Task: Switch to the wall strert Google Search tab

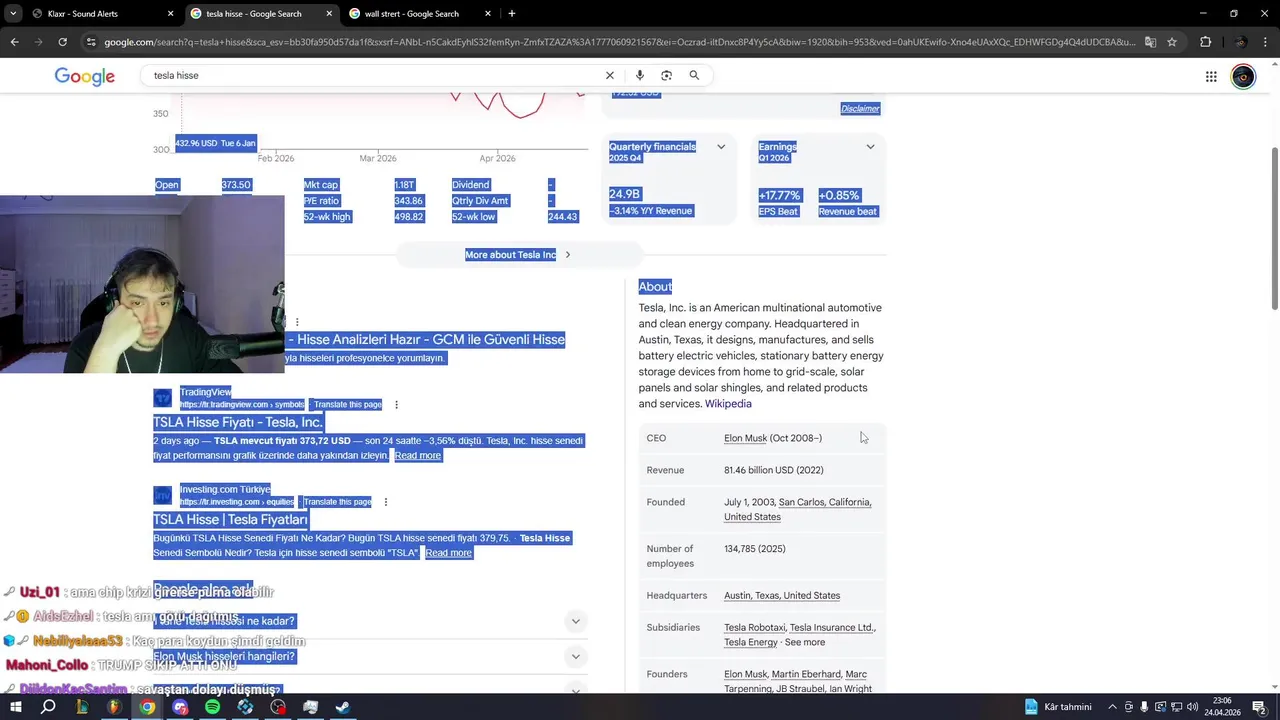Action: 418,14
